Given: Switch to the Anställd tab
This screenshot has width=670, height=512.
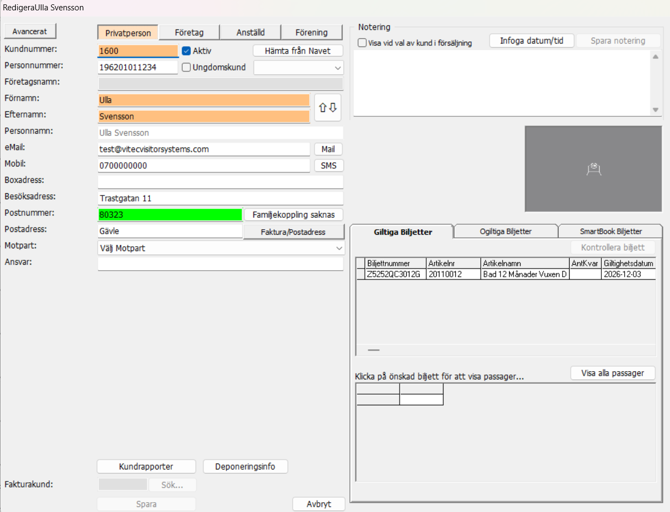Looking at the screenshot, I should click(250, 32).
